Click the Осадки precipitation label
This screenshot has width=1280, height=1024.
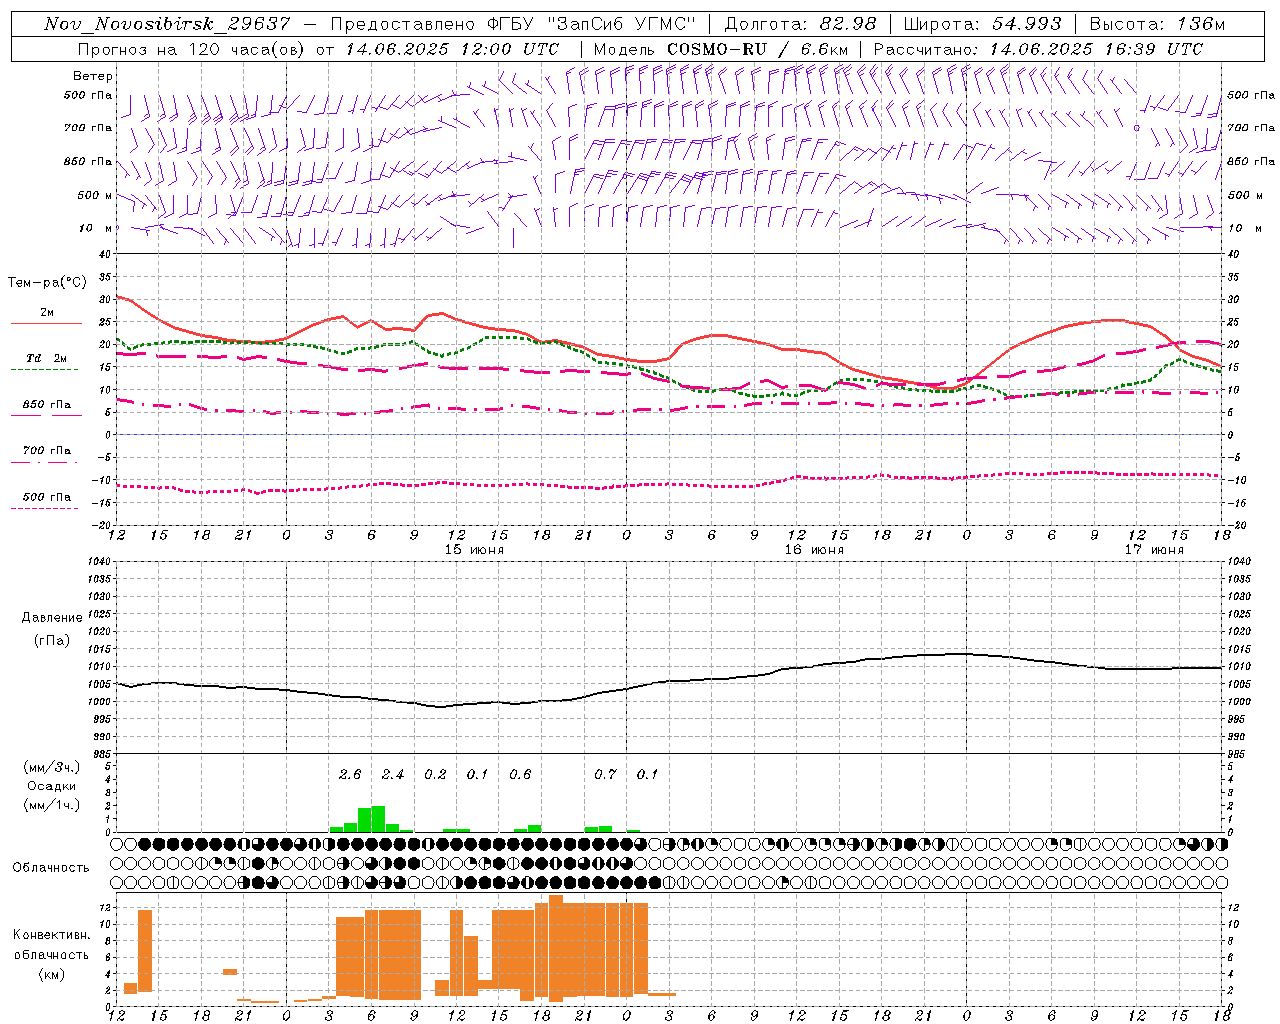(52, 786)
